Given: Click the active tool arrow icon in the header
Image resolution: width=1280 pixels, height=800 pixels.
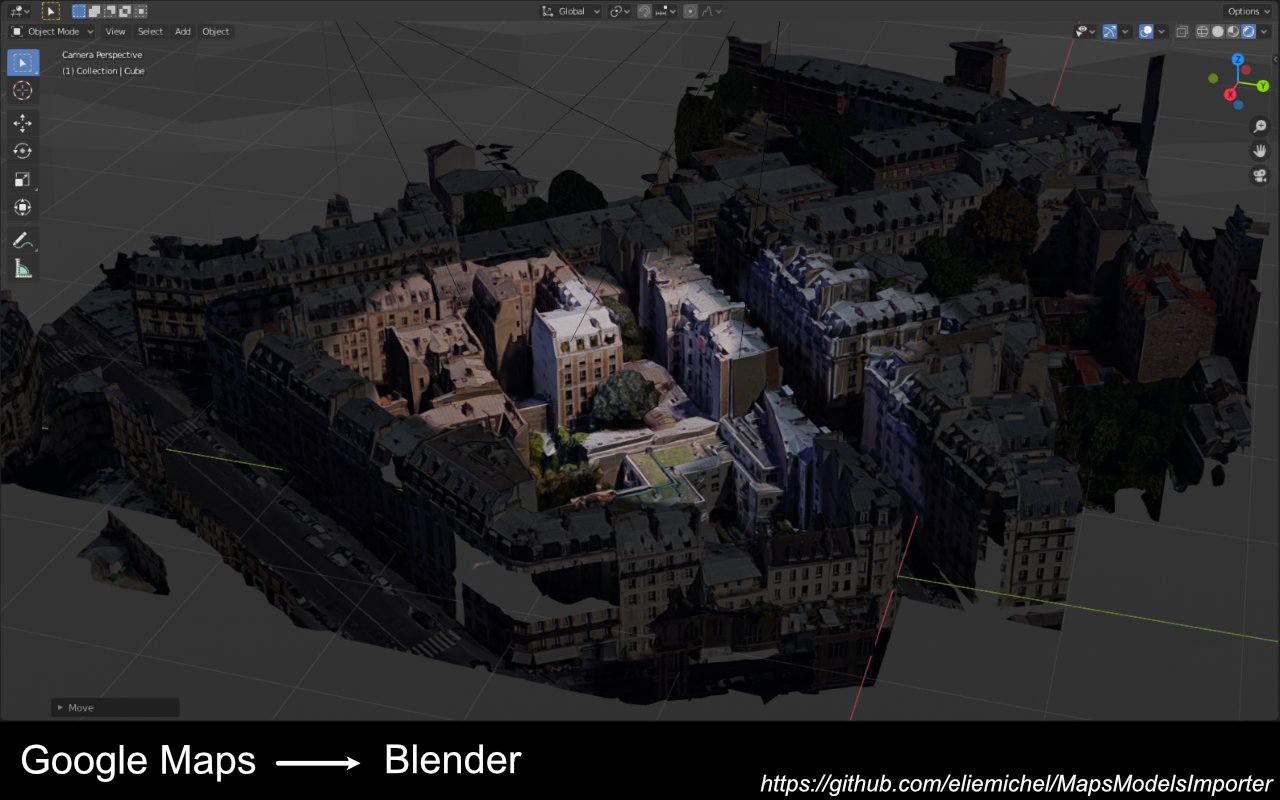Looking at the screenshot, I should (x=51, y=11).
